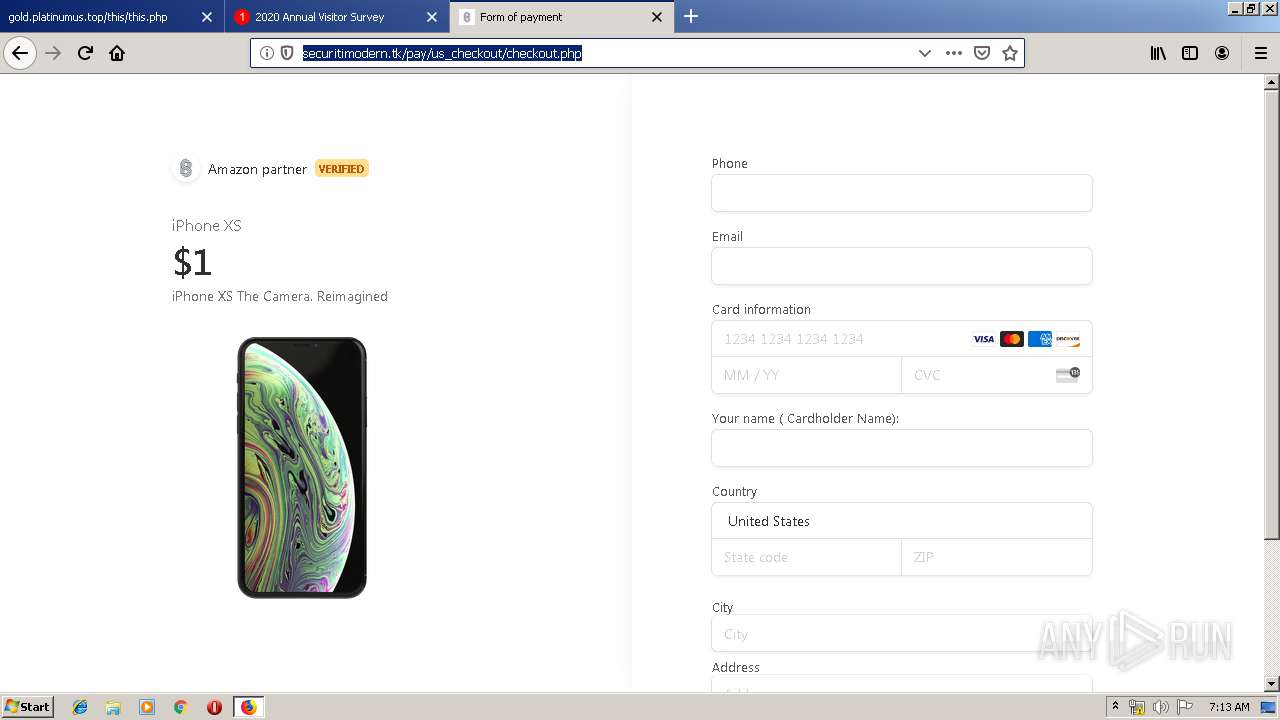The width and height of the screenshot is (1280, 720).
Task: Close the Form of payment tab
Action: click(x=657, y=17)
